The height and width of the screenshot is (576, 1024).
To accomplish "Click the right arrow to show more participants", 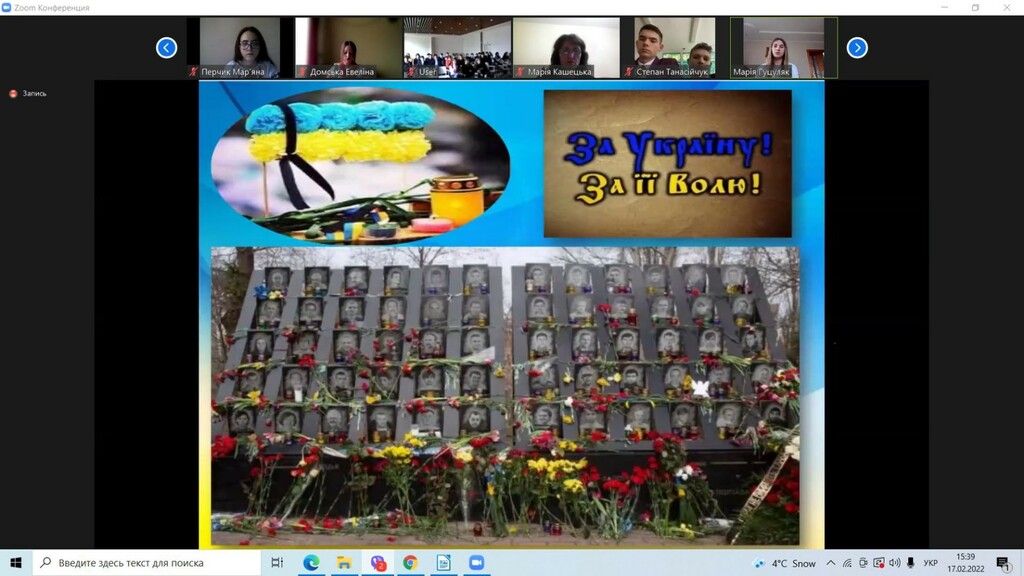I will tap(857, 47).
